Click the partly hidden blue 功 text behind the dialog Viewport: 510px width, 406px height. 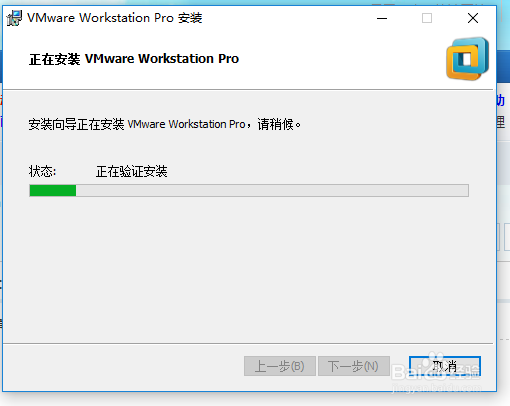(x=501, y=100)
